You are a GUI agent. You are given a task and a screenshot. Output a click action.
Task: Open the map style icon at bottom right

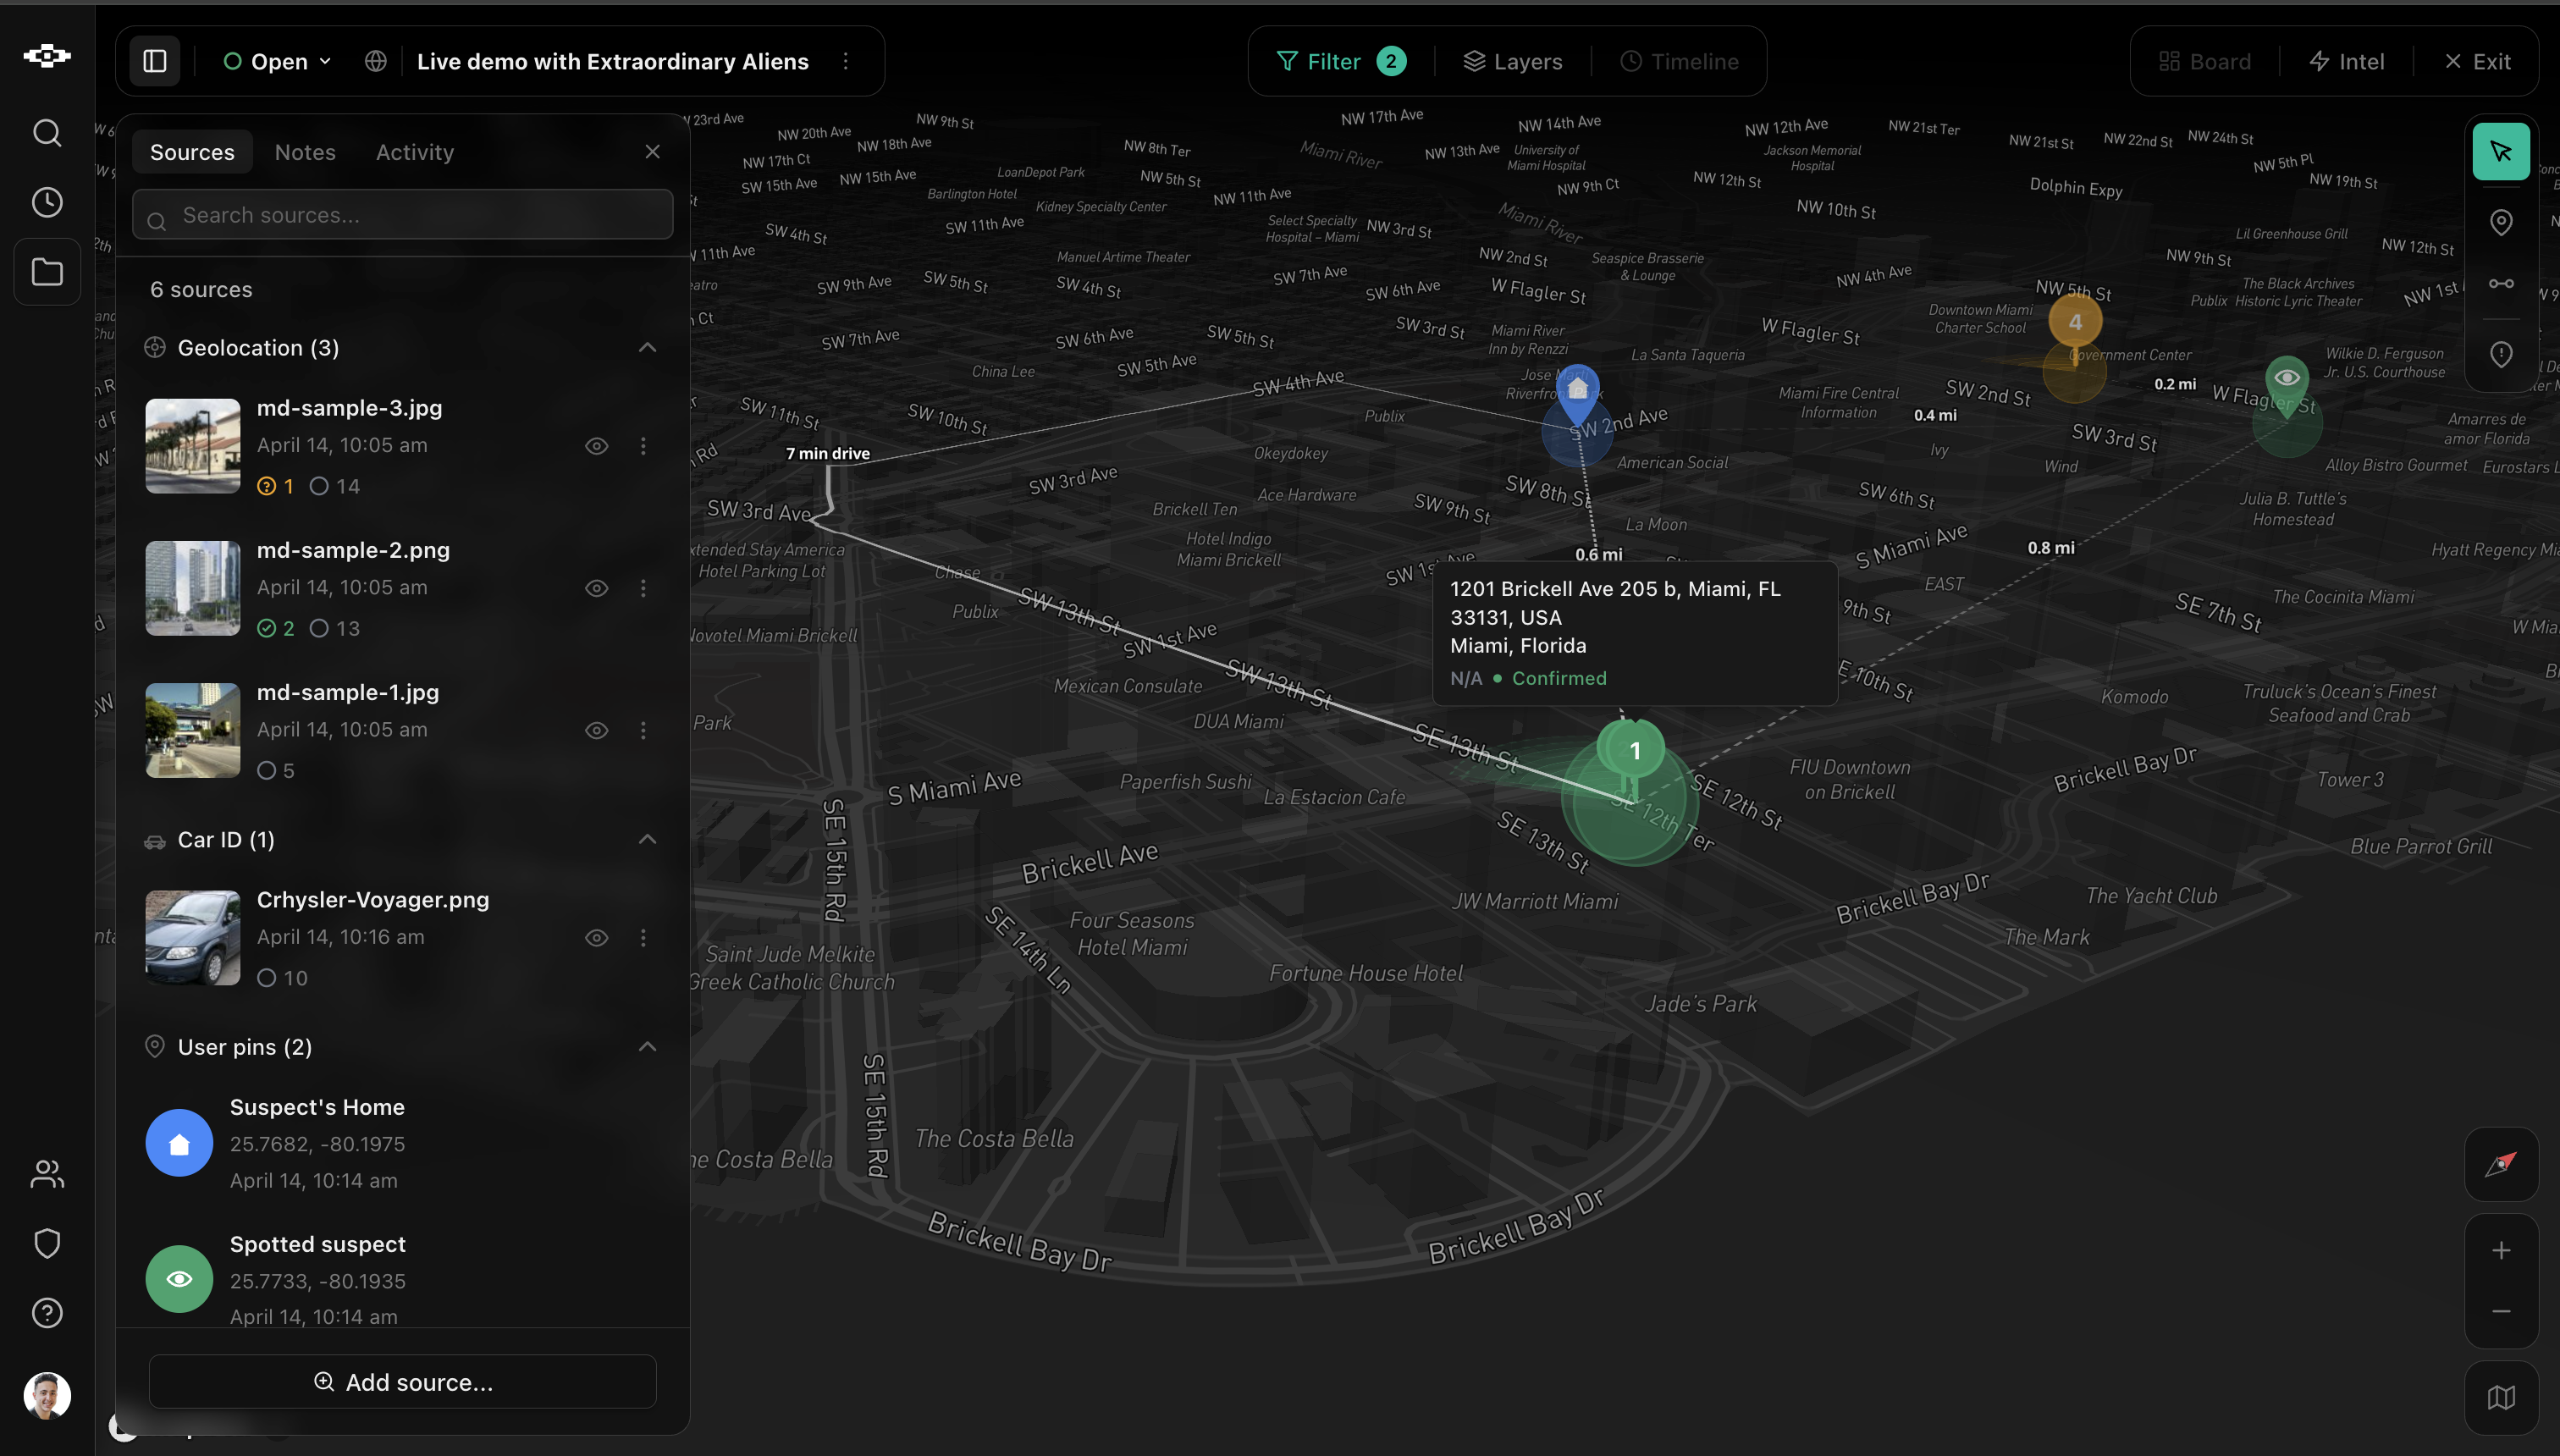coord(2501,1397)
